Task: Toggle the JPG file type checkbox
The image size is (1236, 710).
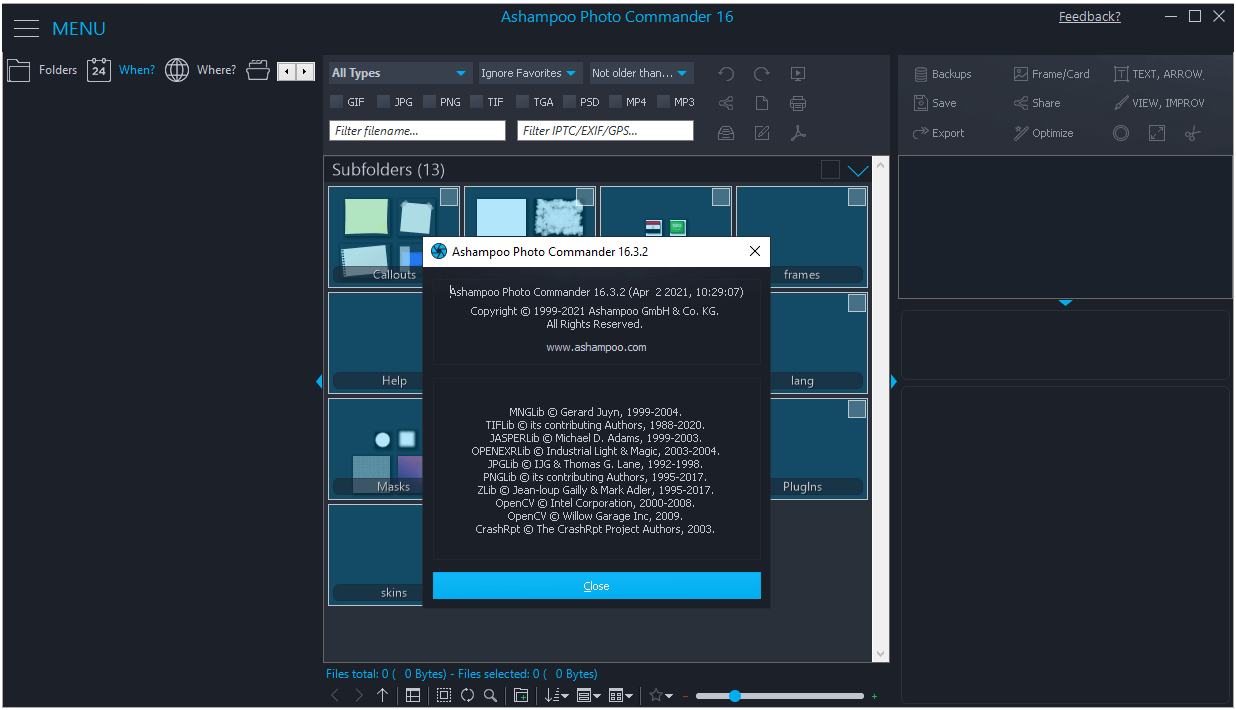Action: pos(383,102)
